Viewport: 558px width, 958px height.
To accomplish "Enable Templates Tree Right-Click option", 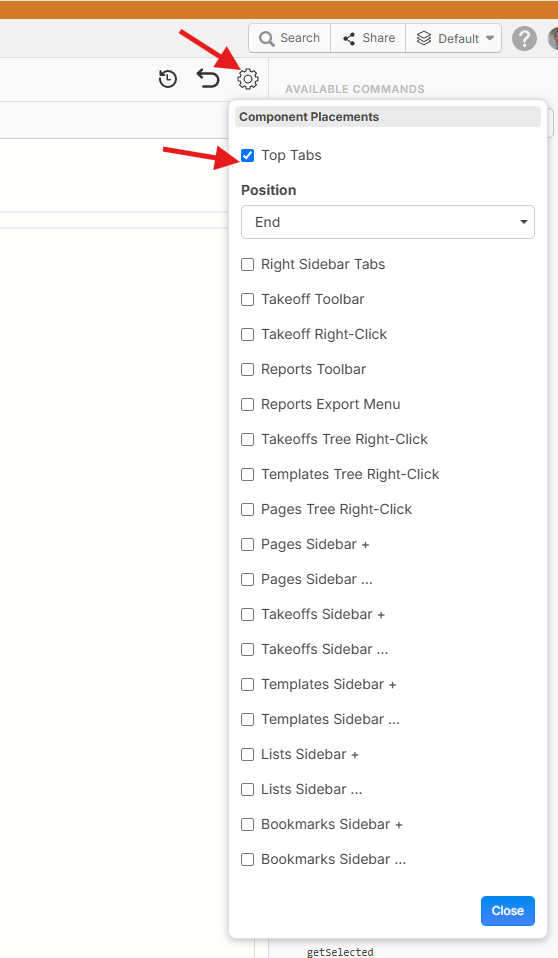I will [248, 474].
